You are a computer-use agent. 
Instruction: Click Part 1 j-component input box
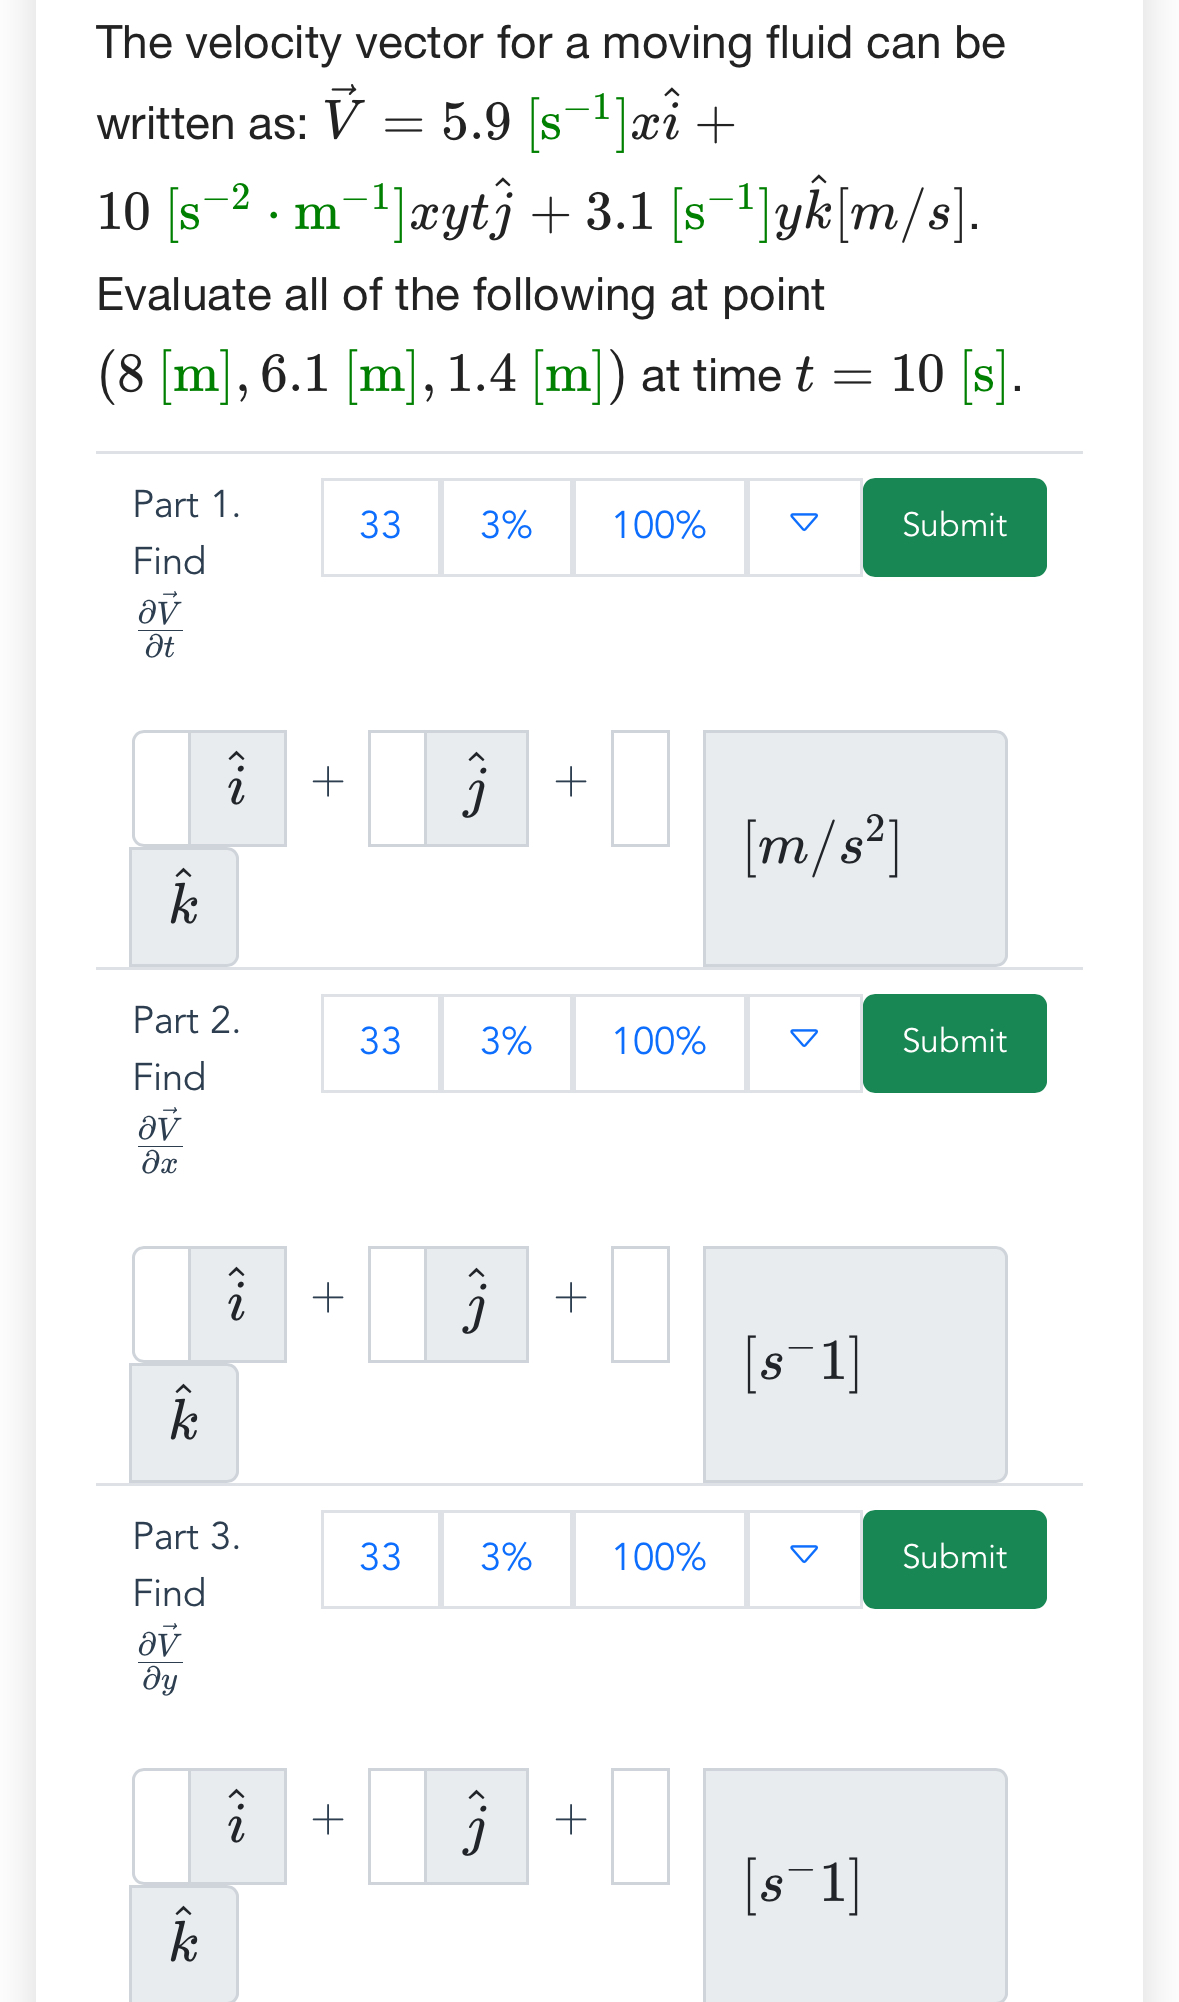[398, 788]
